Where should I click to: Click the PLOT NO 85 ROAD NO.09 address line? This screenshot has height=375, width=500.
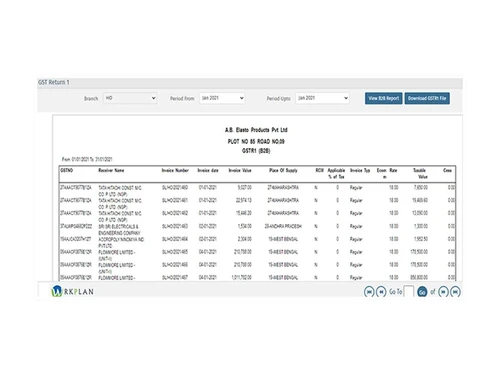[256, 141]
